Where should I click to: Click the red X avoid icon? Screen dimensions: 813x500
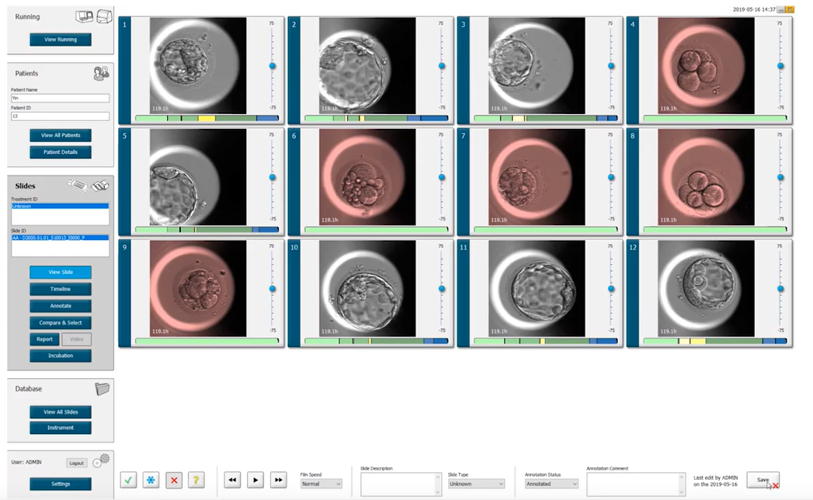click(x=174, y=480)
